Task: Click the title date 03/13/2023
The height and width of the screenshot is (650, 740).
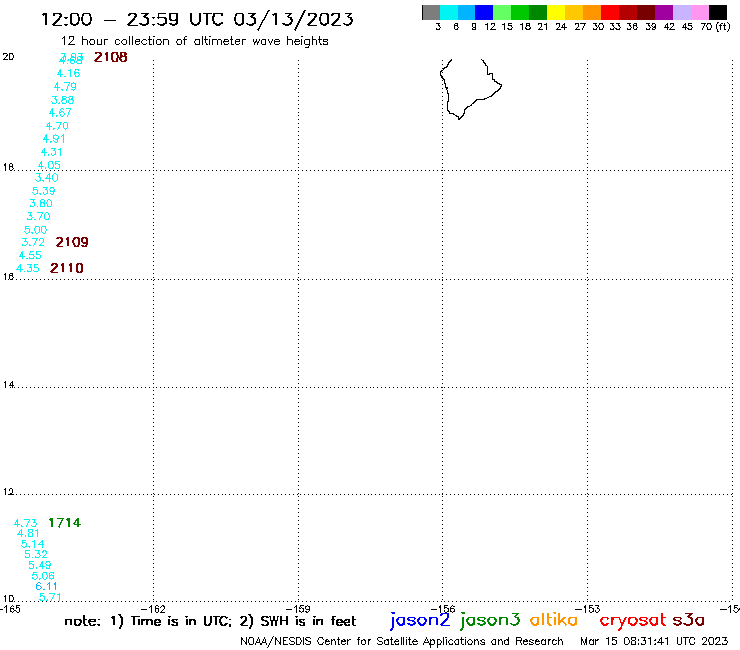Action: click(x=293, y=19)
